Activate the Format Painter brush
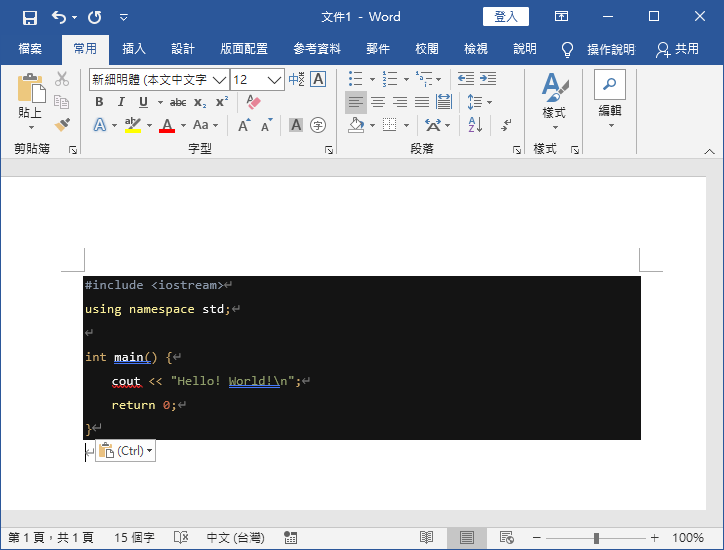 point(62,125)
